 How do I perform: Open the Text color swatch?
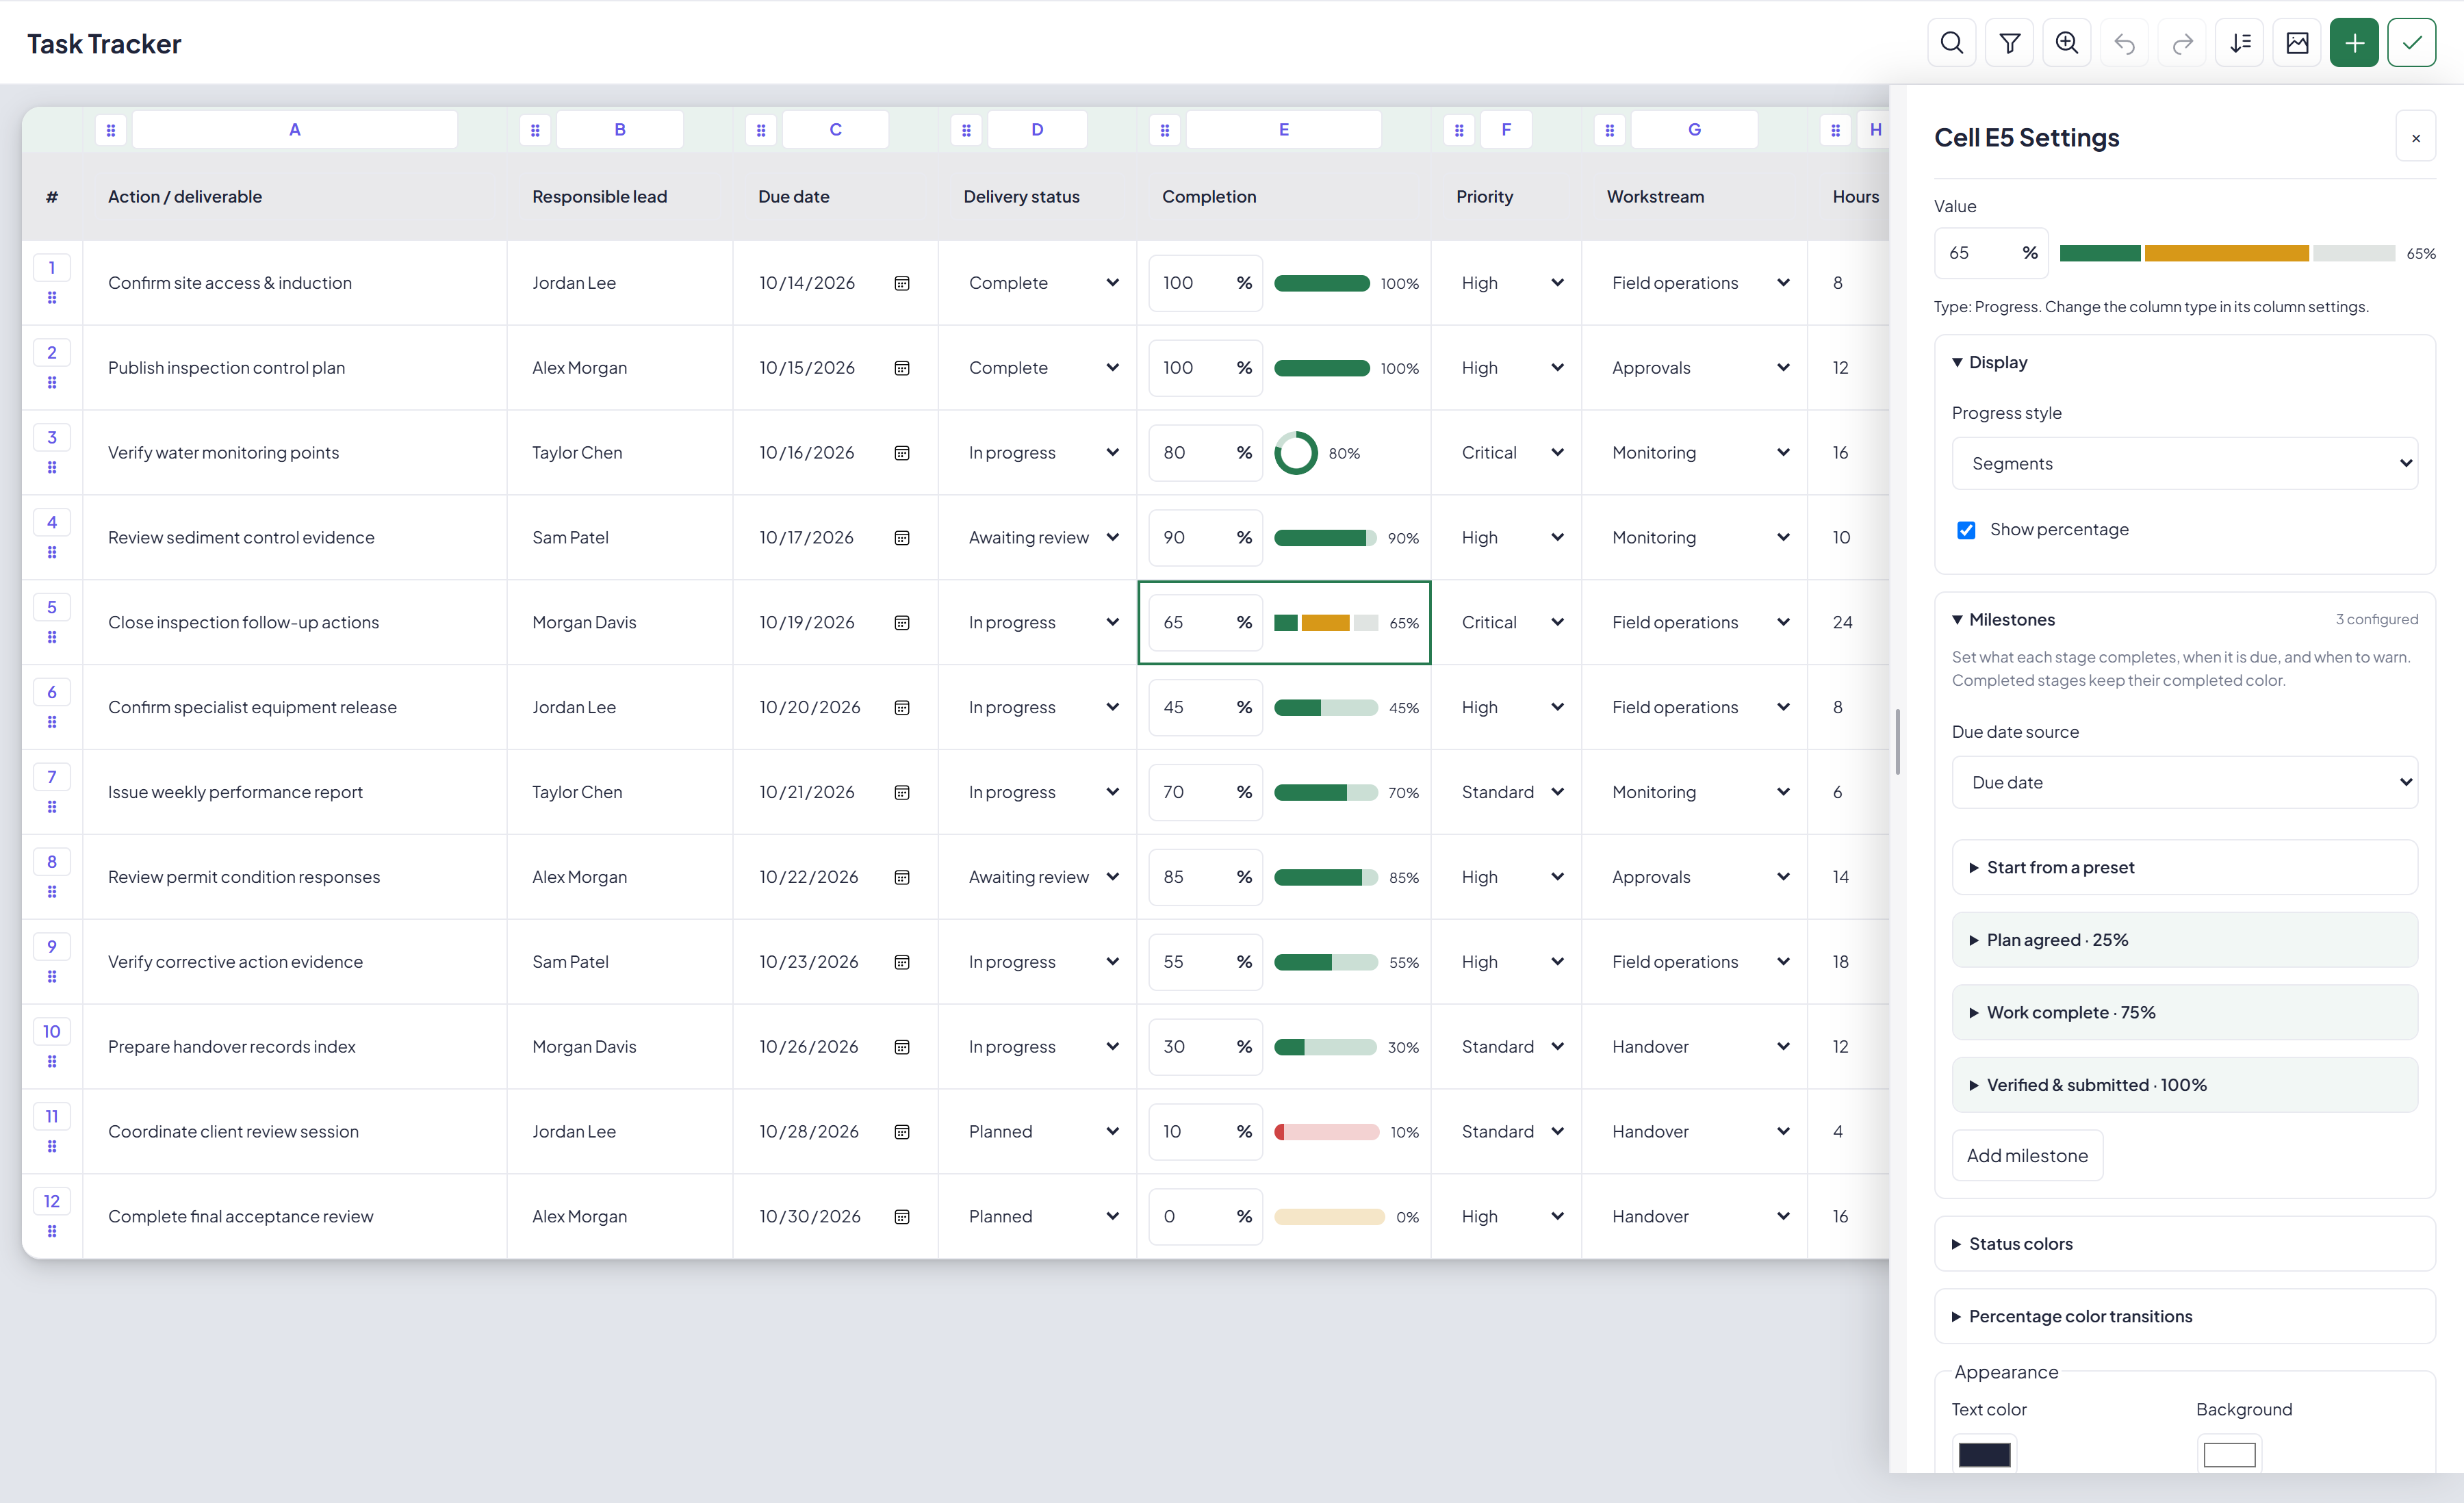[x=1984, y=1454]
